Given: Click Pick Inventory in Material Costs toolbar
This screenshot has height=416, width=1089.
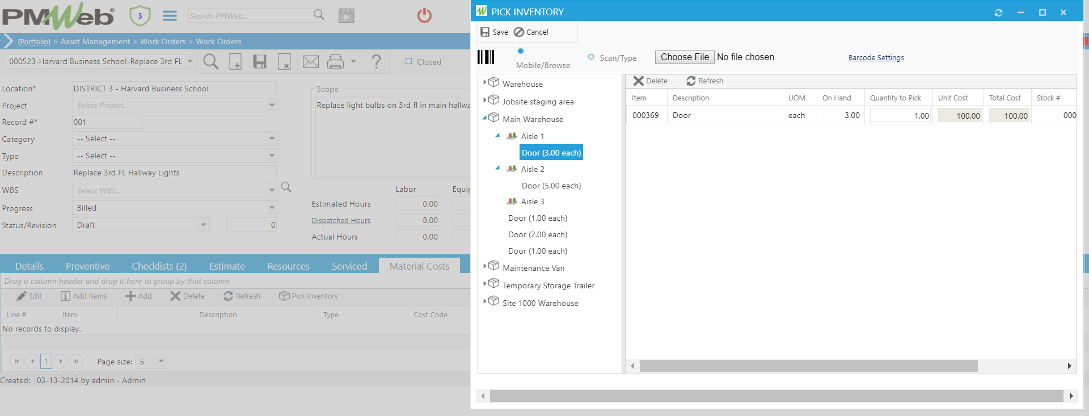Looking at the screenshot, I should click(x=308, y=296).
